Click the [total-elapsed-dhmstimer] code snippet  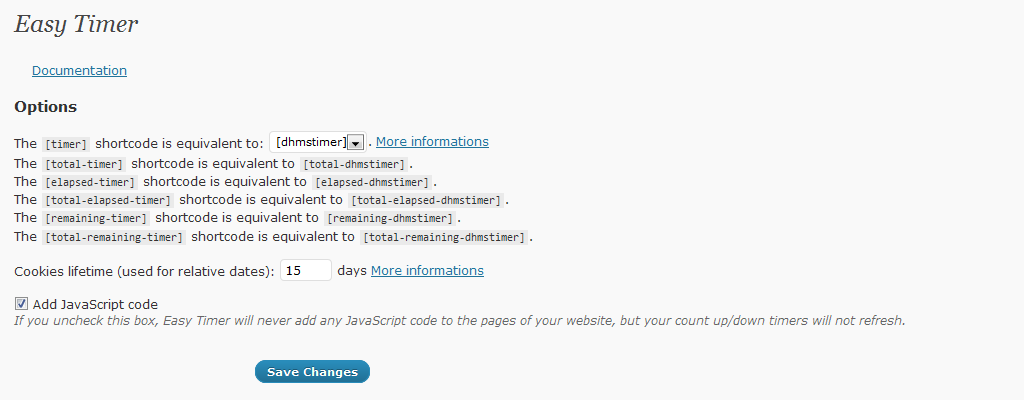tap(426, 201)
